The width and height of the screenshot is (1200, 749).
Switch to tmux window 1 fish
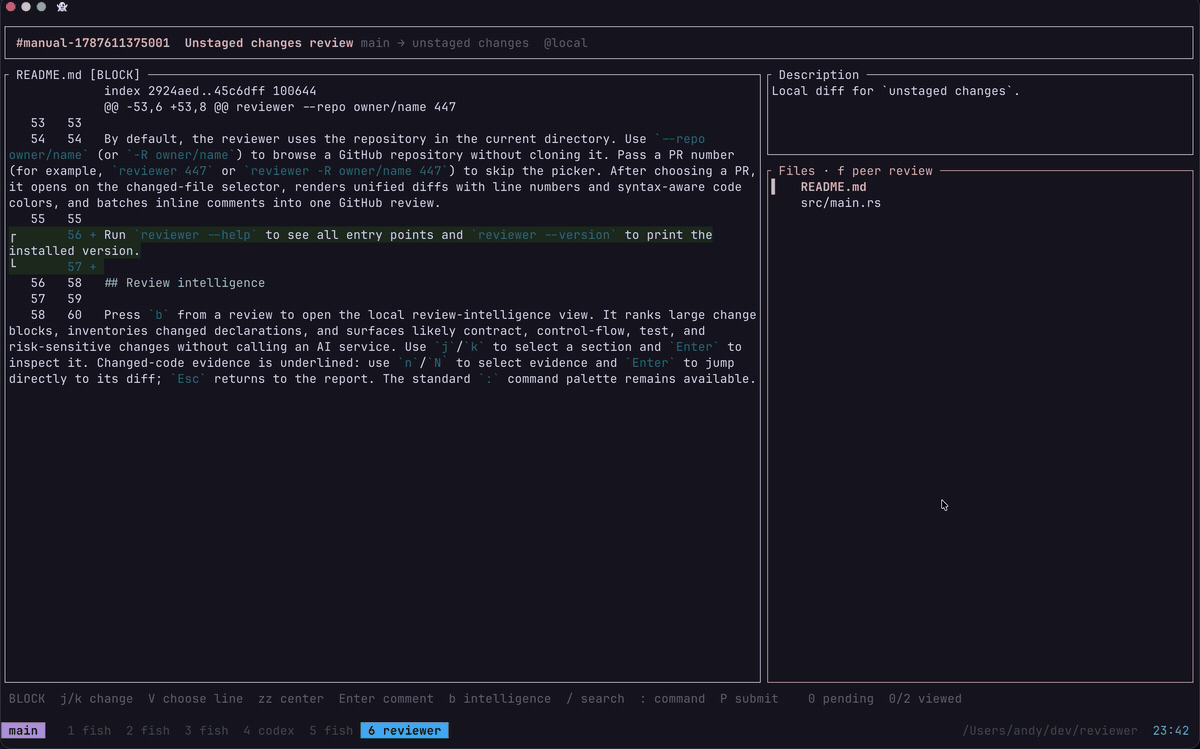click(x=89, y=731)
